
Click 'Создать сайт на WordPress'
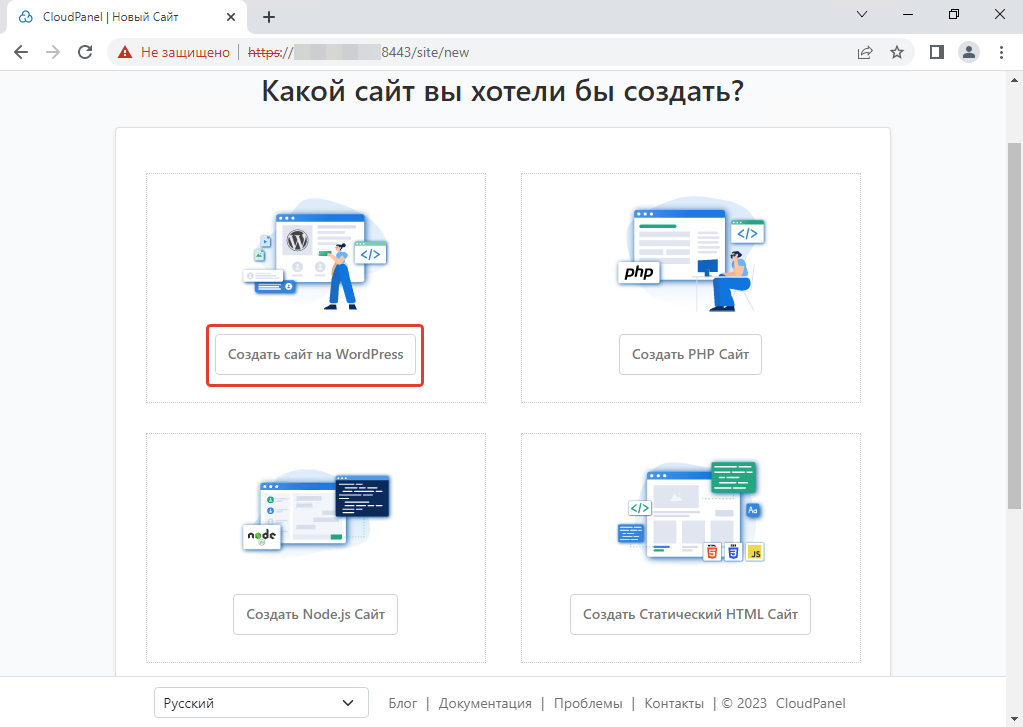point(314,354)
